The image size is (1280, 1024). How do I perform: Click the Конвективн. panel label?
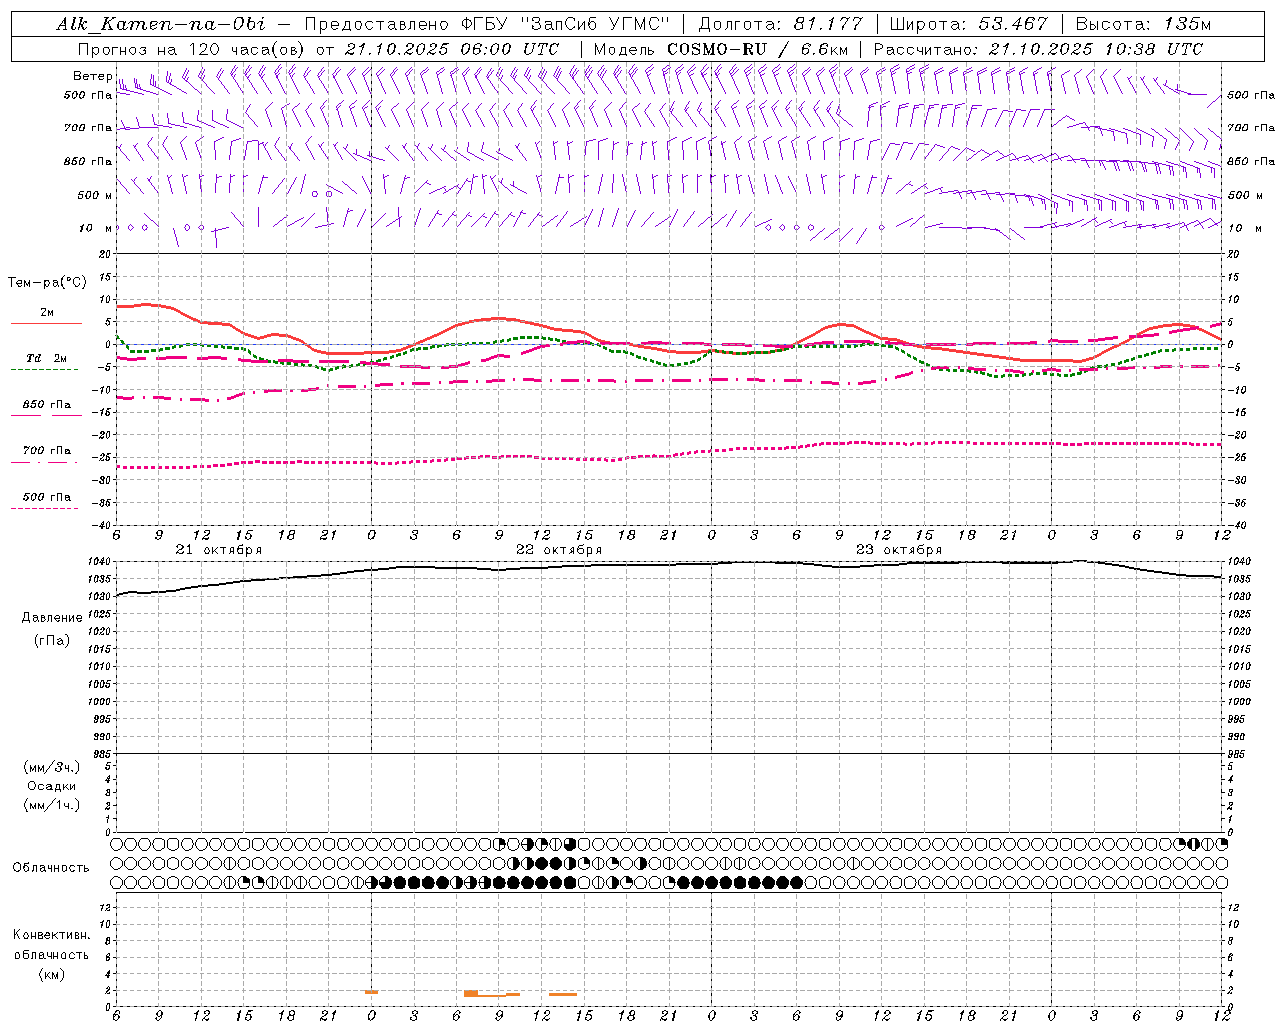[51, 935]
